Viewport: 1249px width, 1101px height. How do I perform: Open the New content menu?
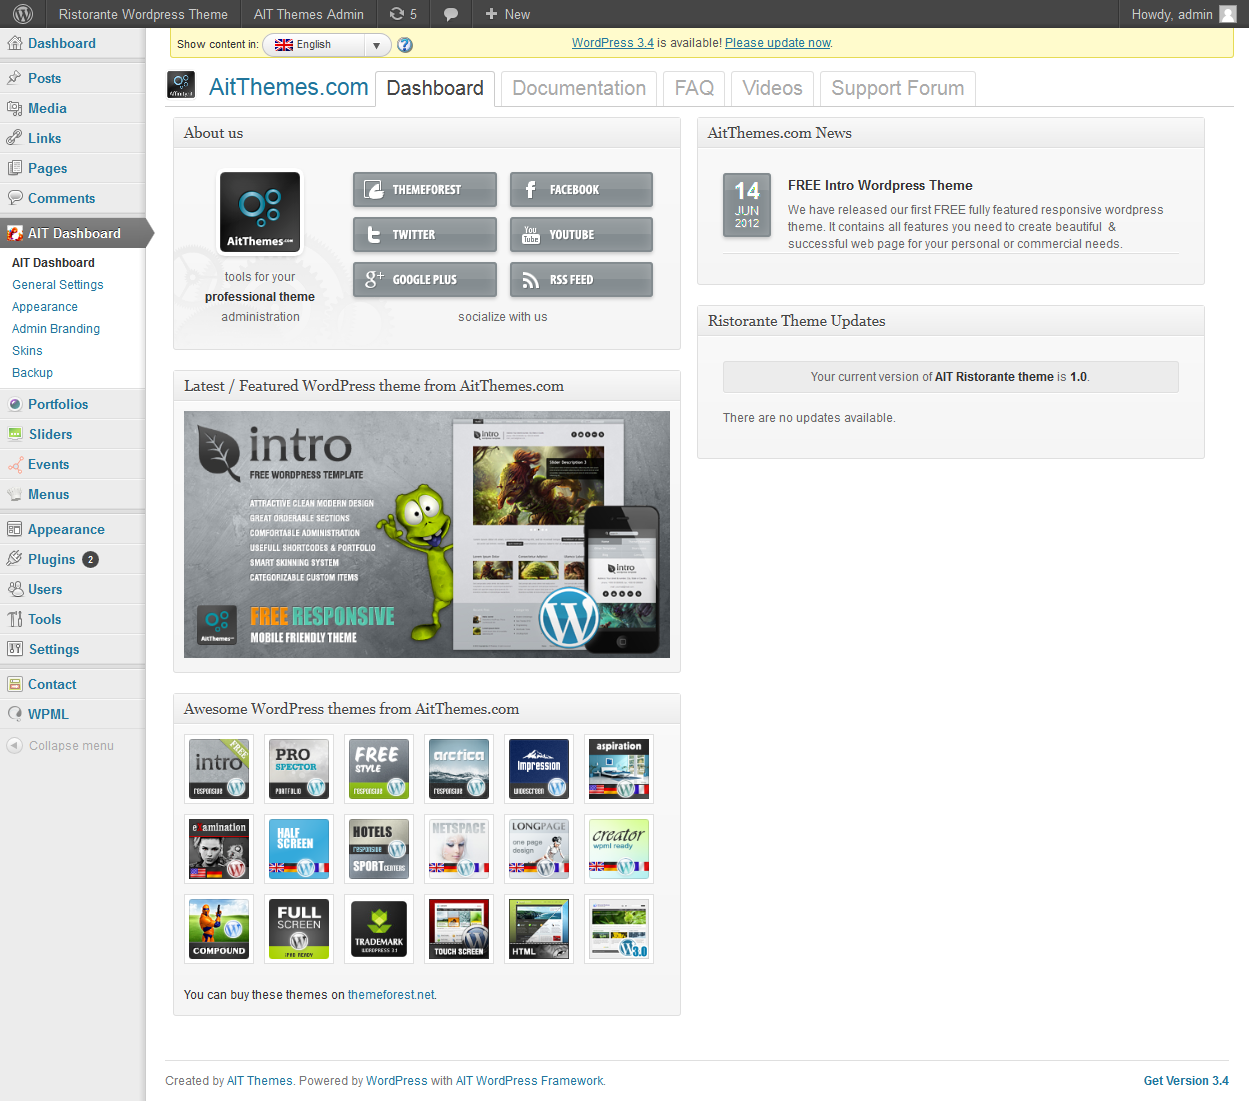click(507, 14)
